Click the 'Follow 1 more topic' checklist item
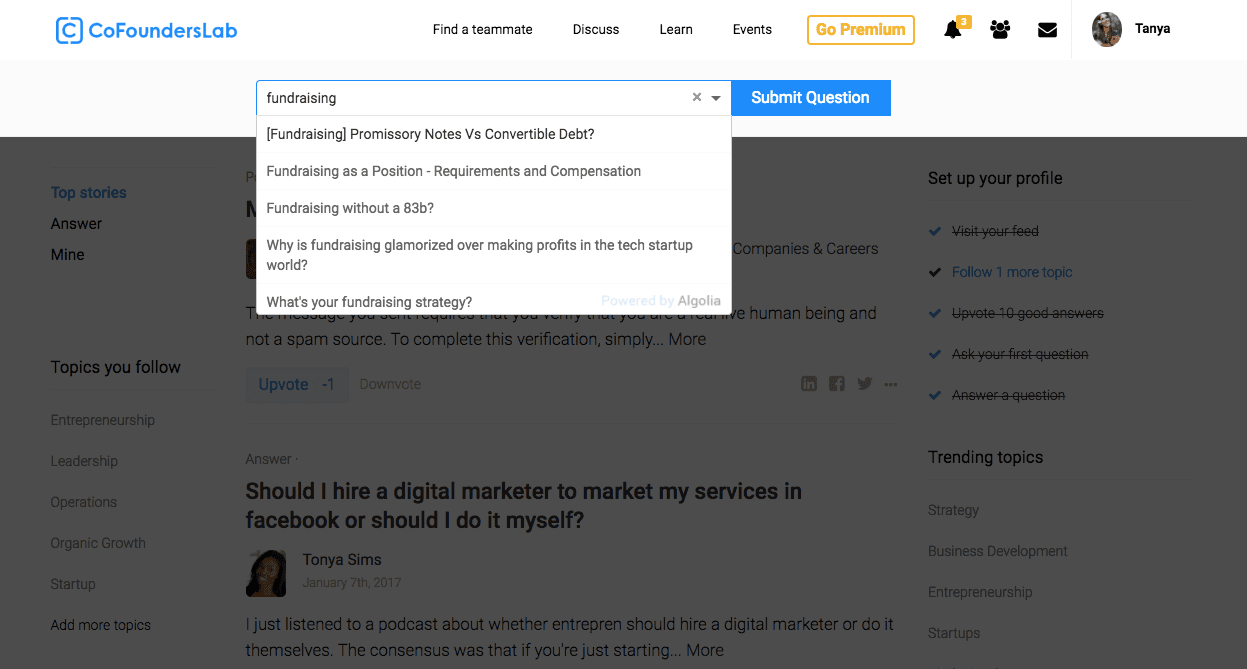The image size is (1247, 669). (1011, 272)
